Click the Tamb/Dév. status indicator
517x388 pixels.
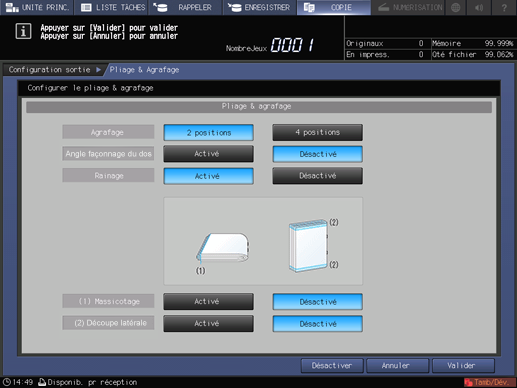click(489, 382)
